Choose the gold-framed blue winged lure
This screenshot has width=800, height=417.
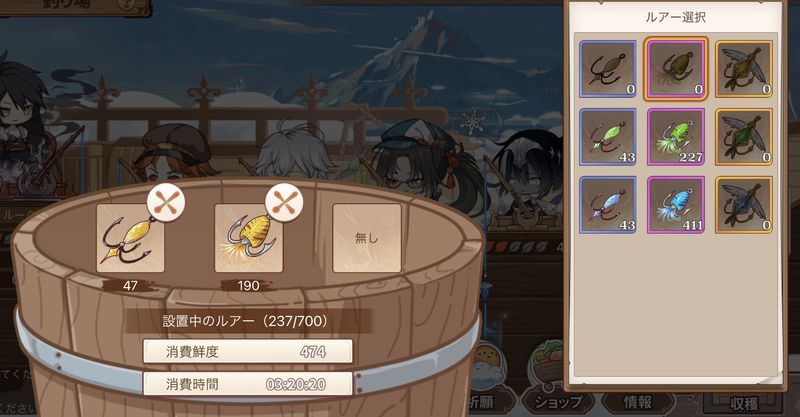(743, 205)
